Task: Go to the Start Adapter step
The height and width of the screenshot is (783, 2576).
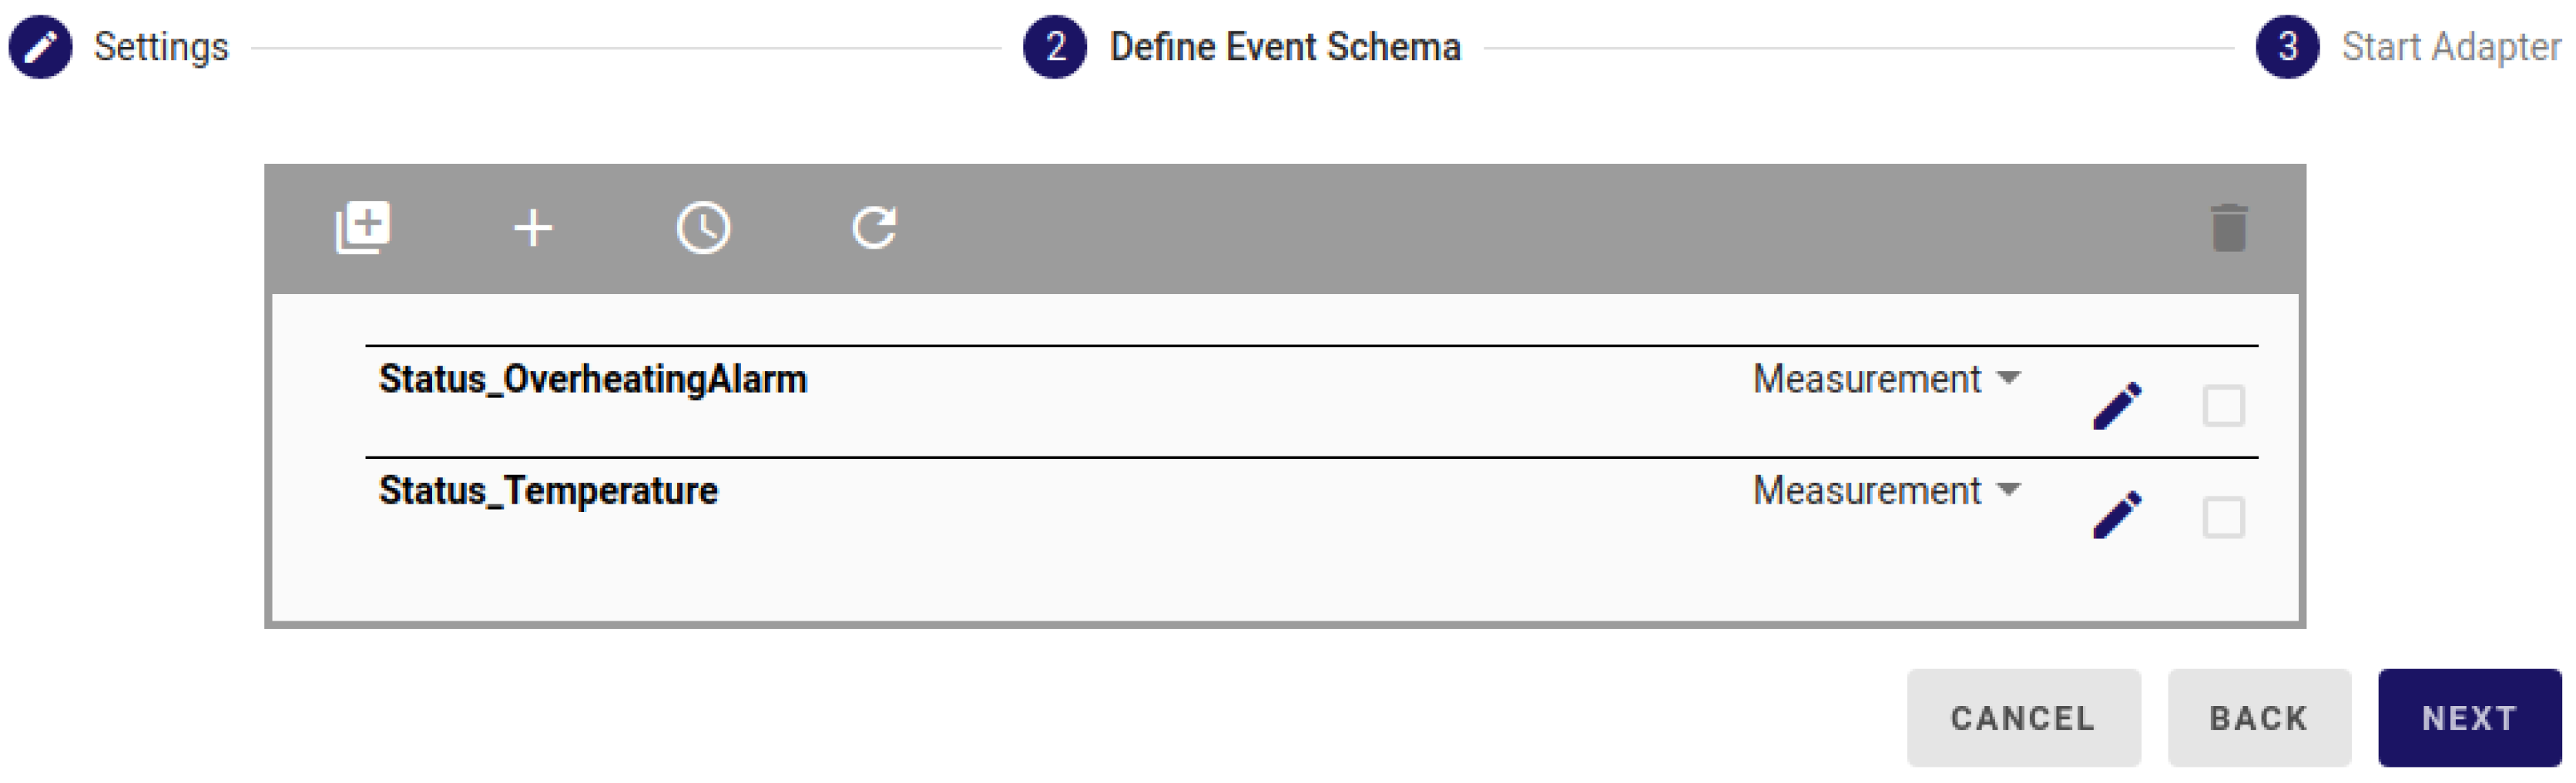Action: pos(2450,47)
